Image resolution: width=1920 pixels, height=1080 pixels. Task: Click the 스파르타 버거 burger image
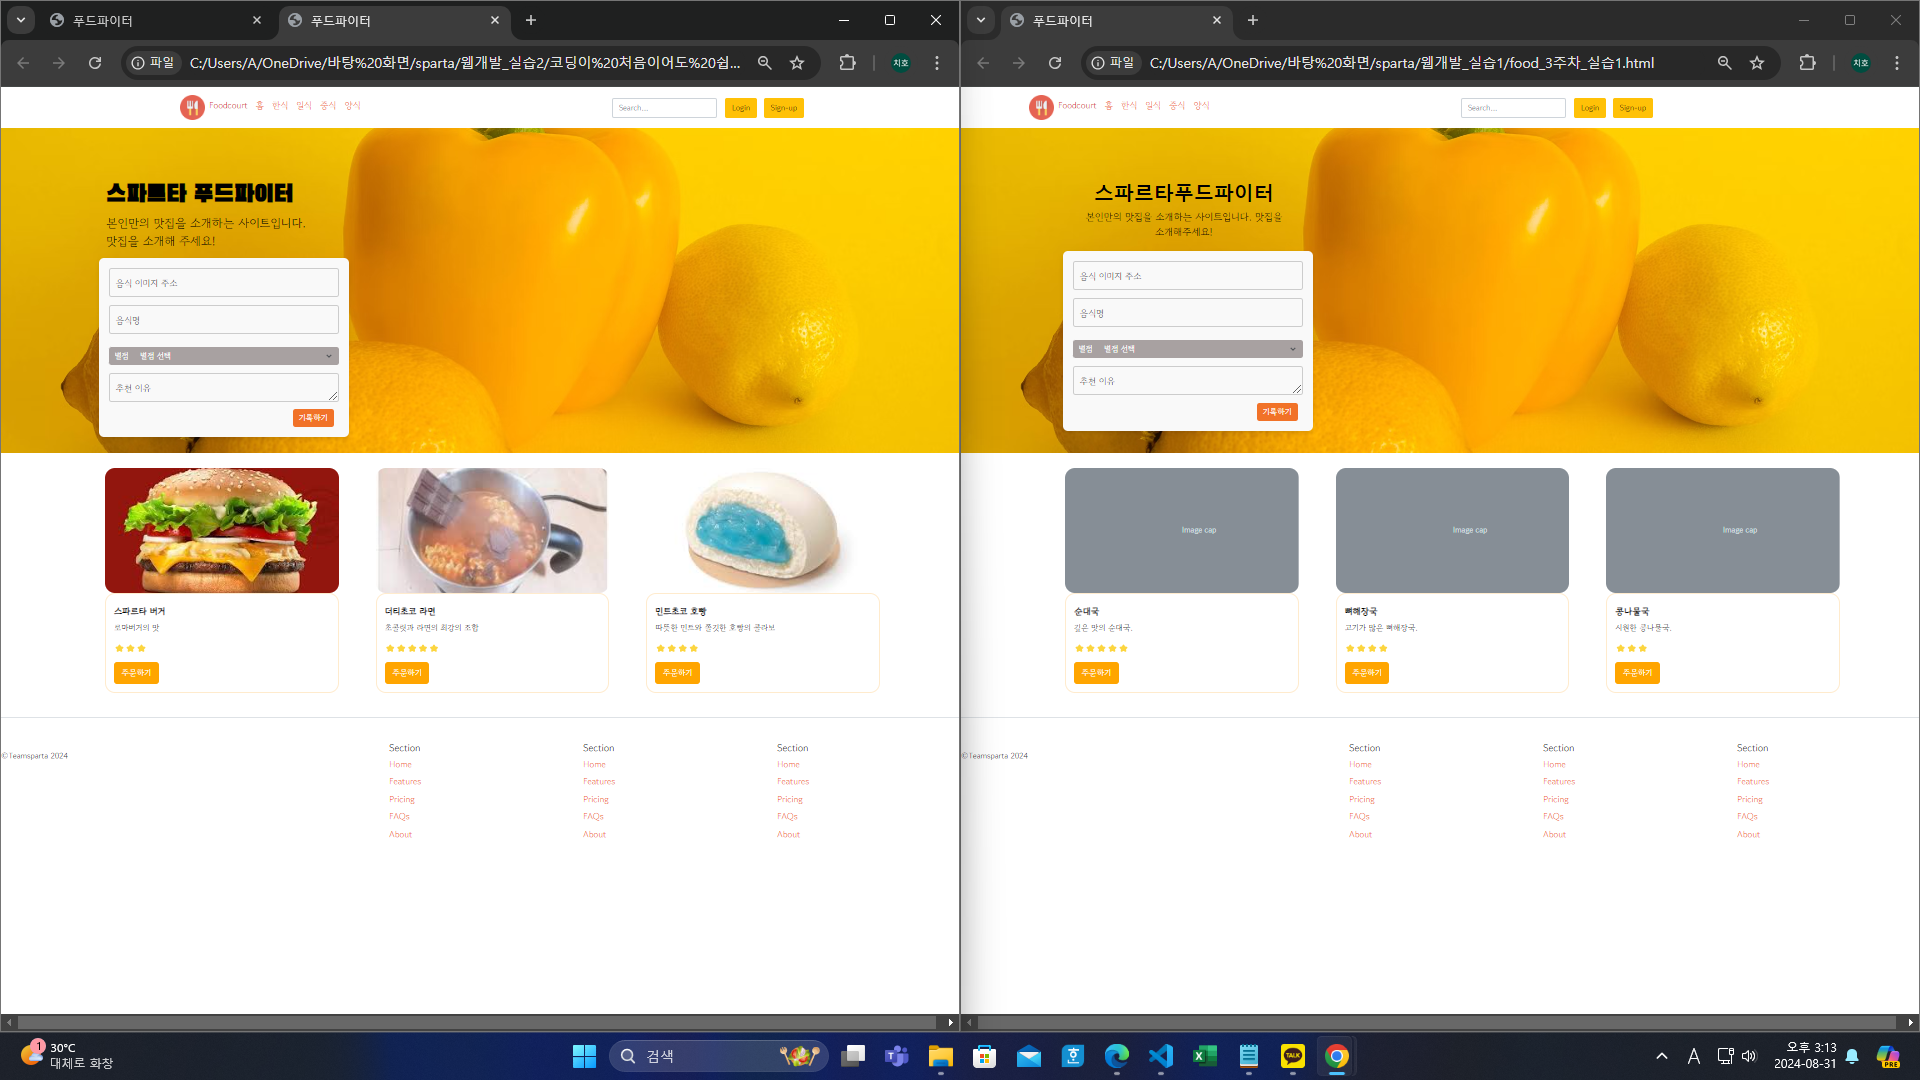click(x=222, y=530)
